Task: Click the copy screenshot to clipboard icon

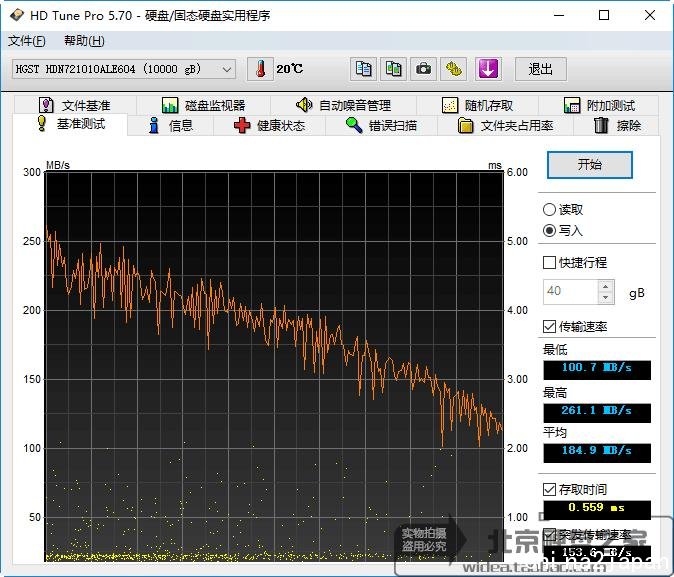Action: 393,69
